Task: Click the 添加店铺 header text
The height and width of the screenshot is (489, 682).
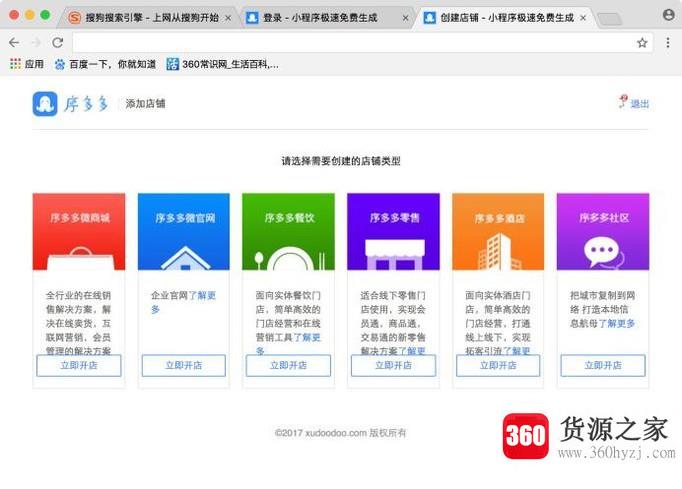Action: tap(145, 104)
